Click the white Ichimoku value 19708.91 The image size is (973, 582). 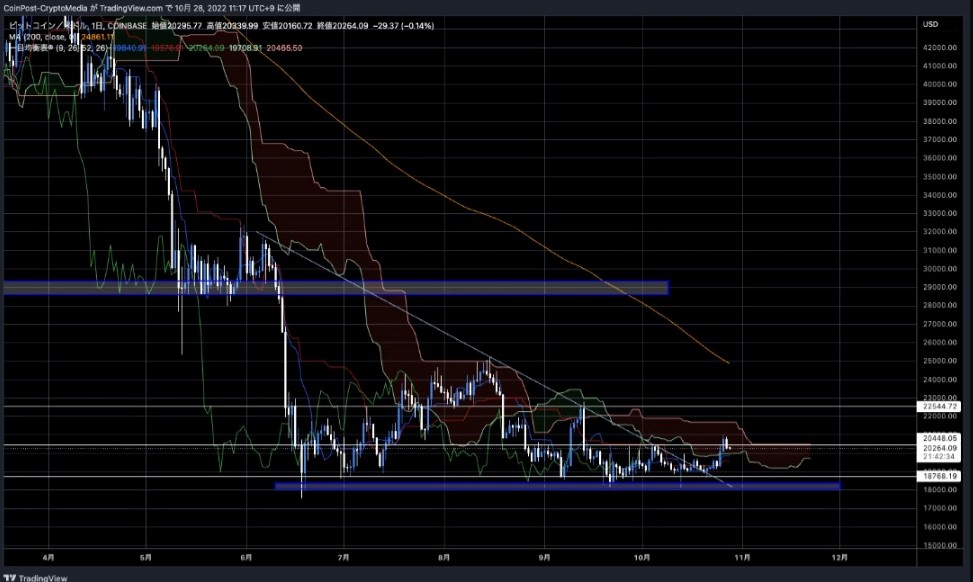pyautogui.click(x=245, y=48)
